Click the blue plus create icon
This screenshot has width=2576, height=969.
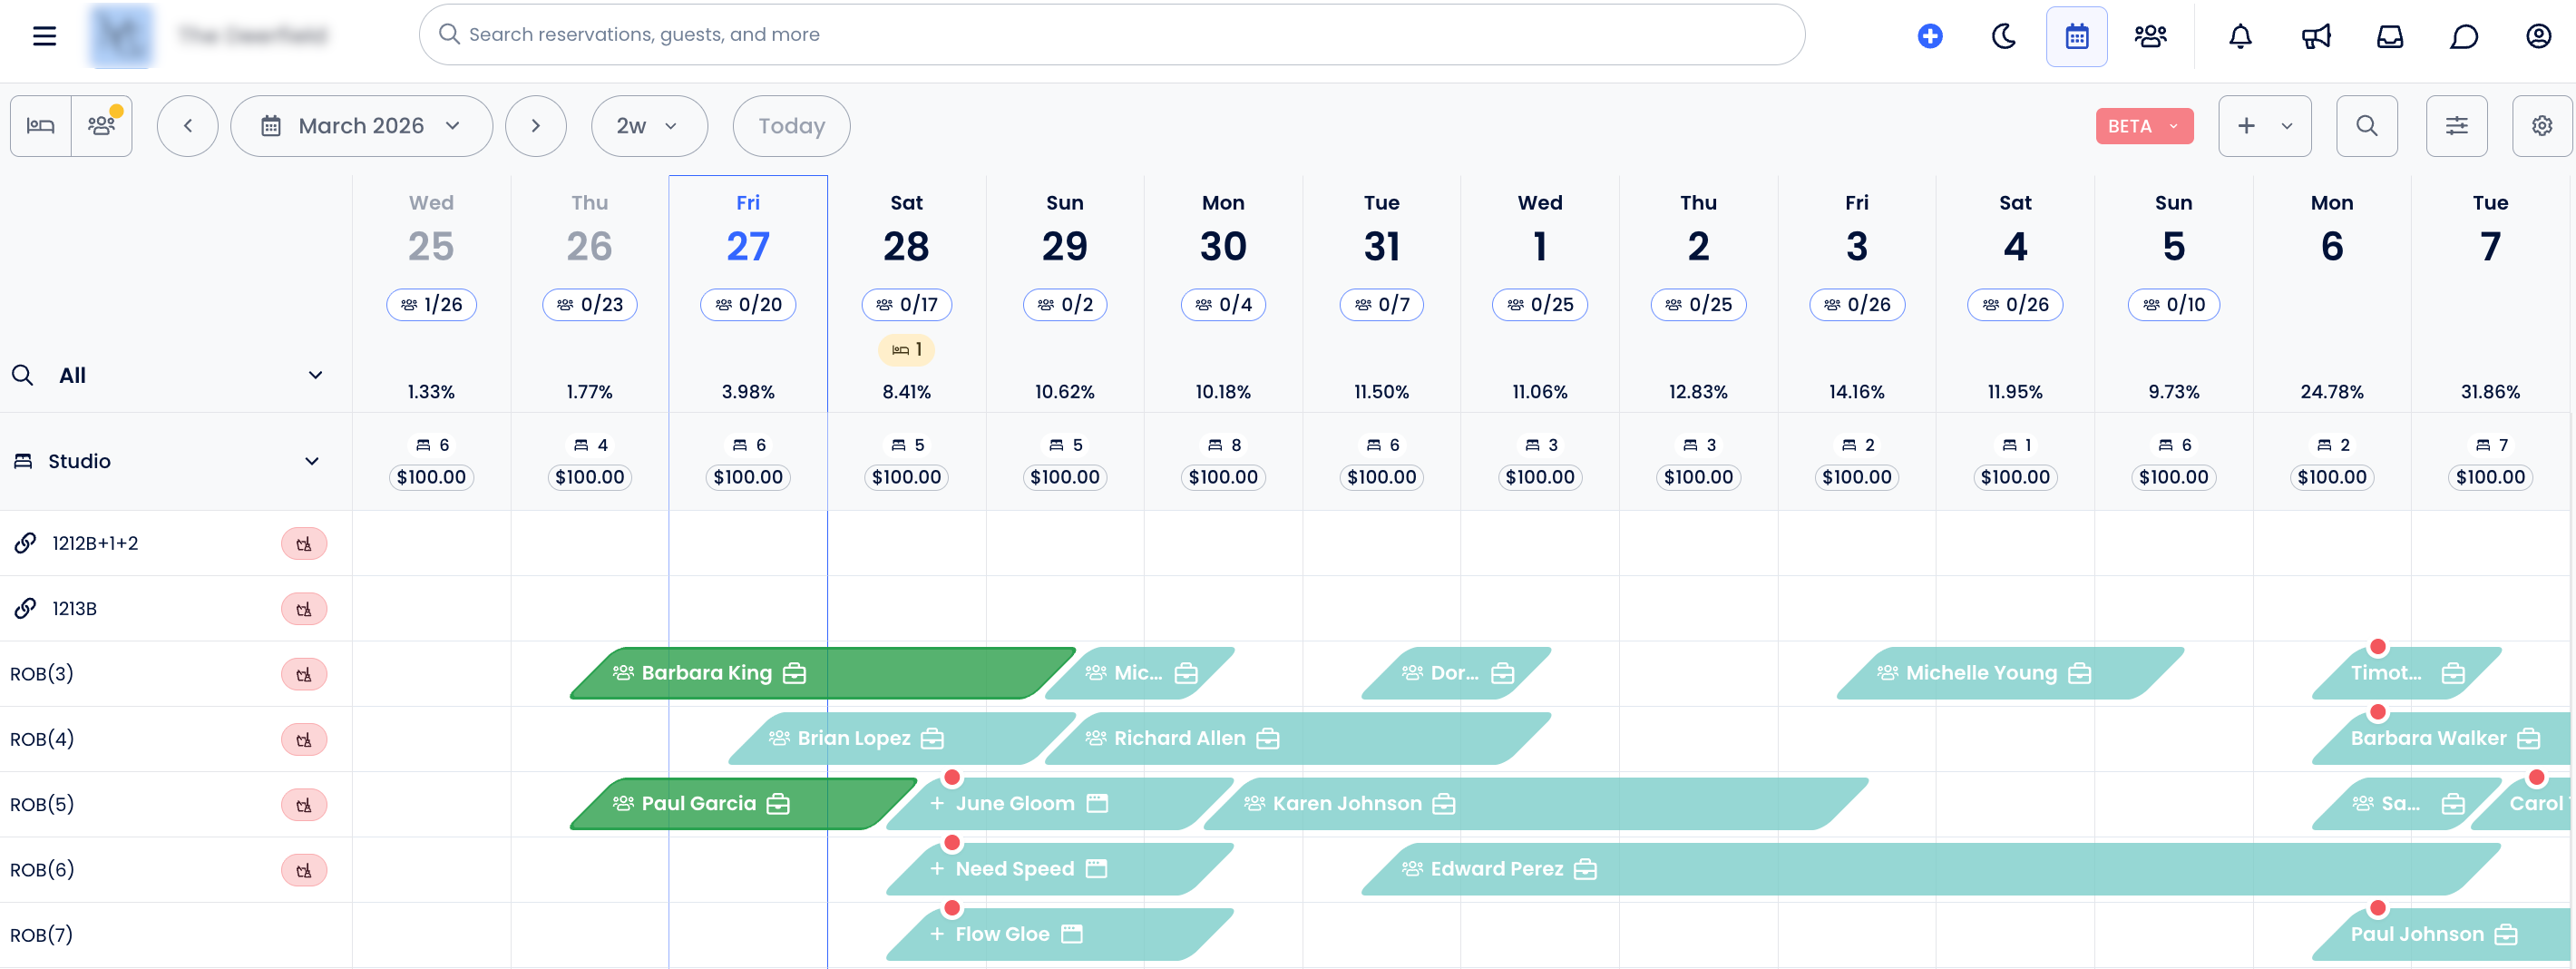click(x=1929, y=37)
